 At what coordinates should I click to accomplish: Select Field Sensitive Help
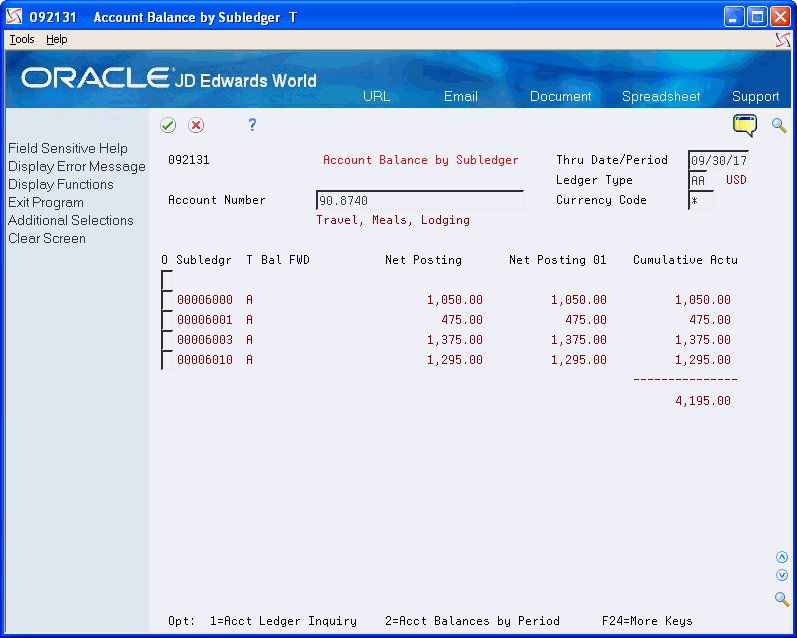tap(68, 148)
